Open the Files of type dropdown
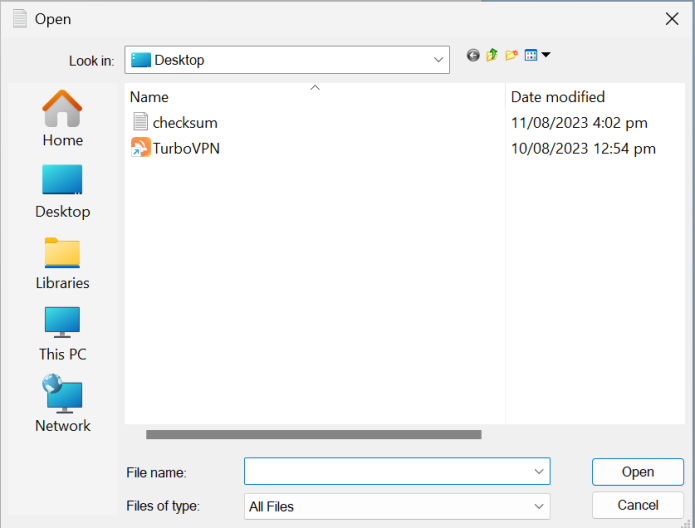This screenshot has height=528, width=695. [x=397, y=506]
